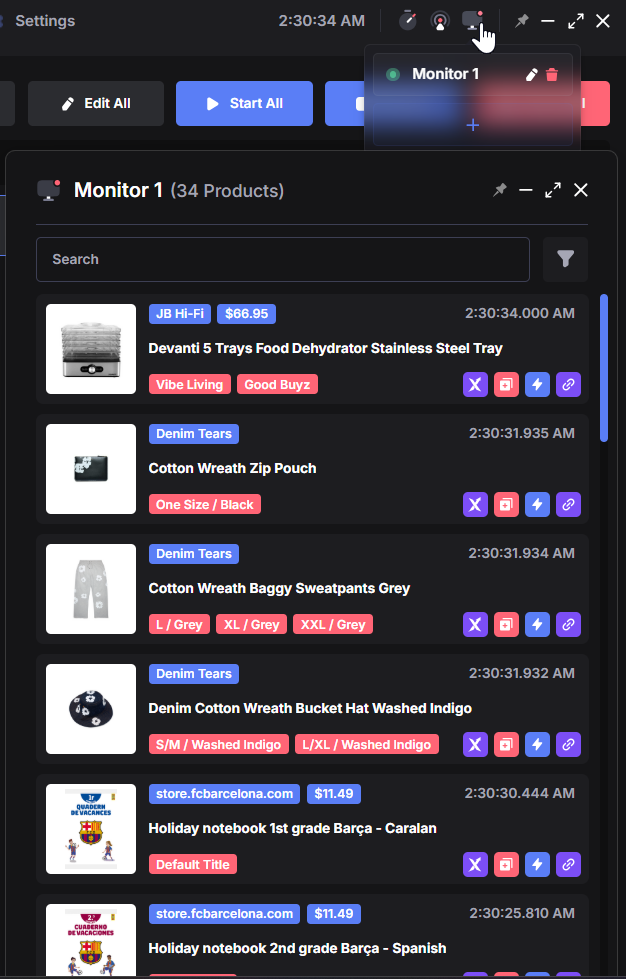626x979 pixels.
Task: Click X icon on Bucket Hat Washed Indigo row
Action: (475, 744)
